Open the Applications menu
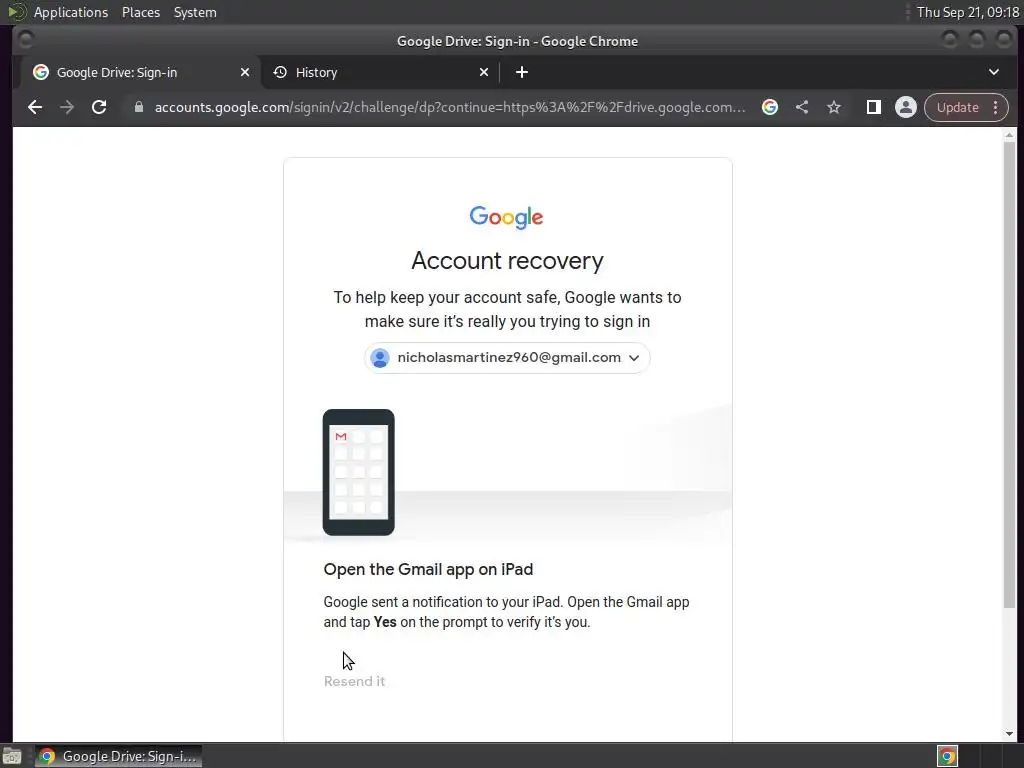 coord(71,12)
